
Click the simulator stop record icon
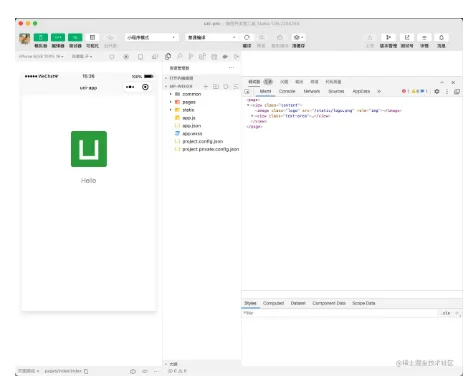126,57
